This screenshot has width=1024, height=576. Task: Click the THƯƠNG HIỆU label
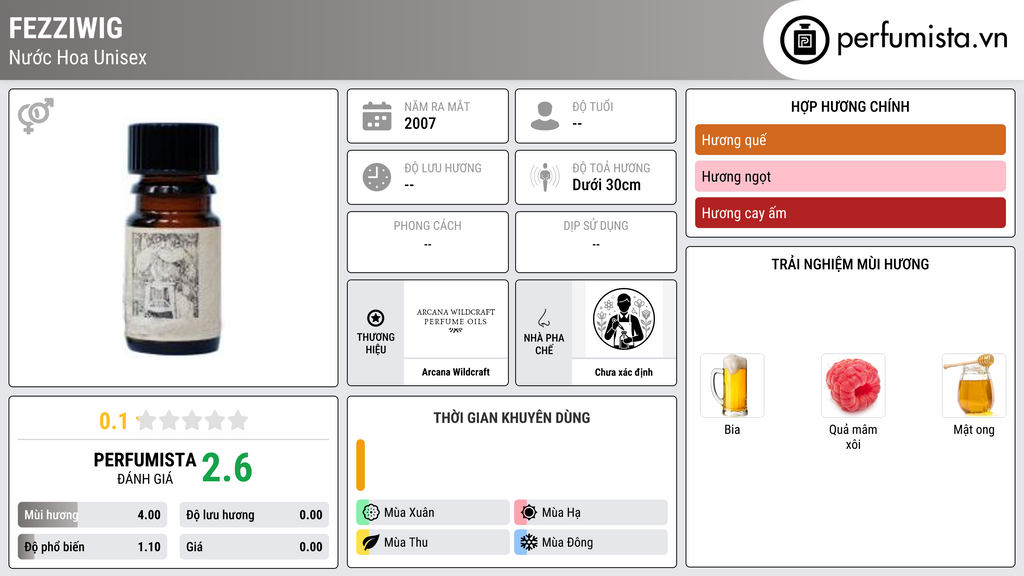point(376,344)
